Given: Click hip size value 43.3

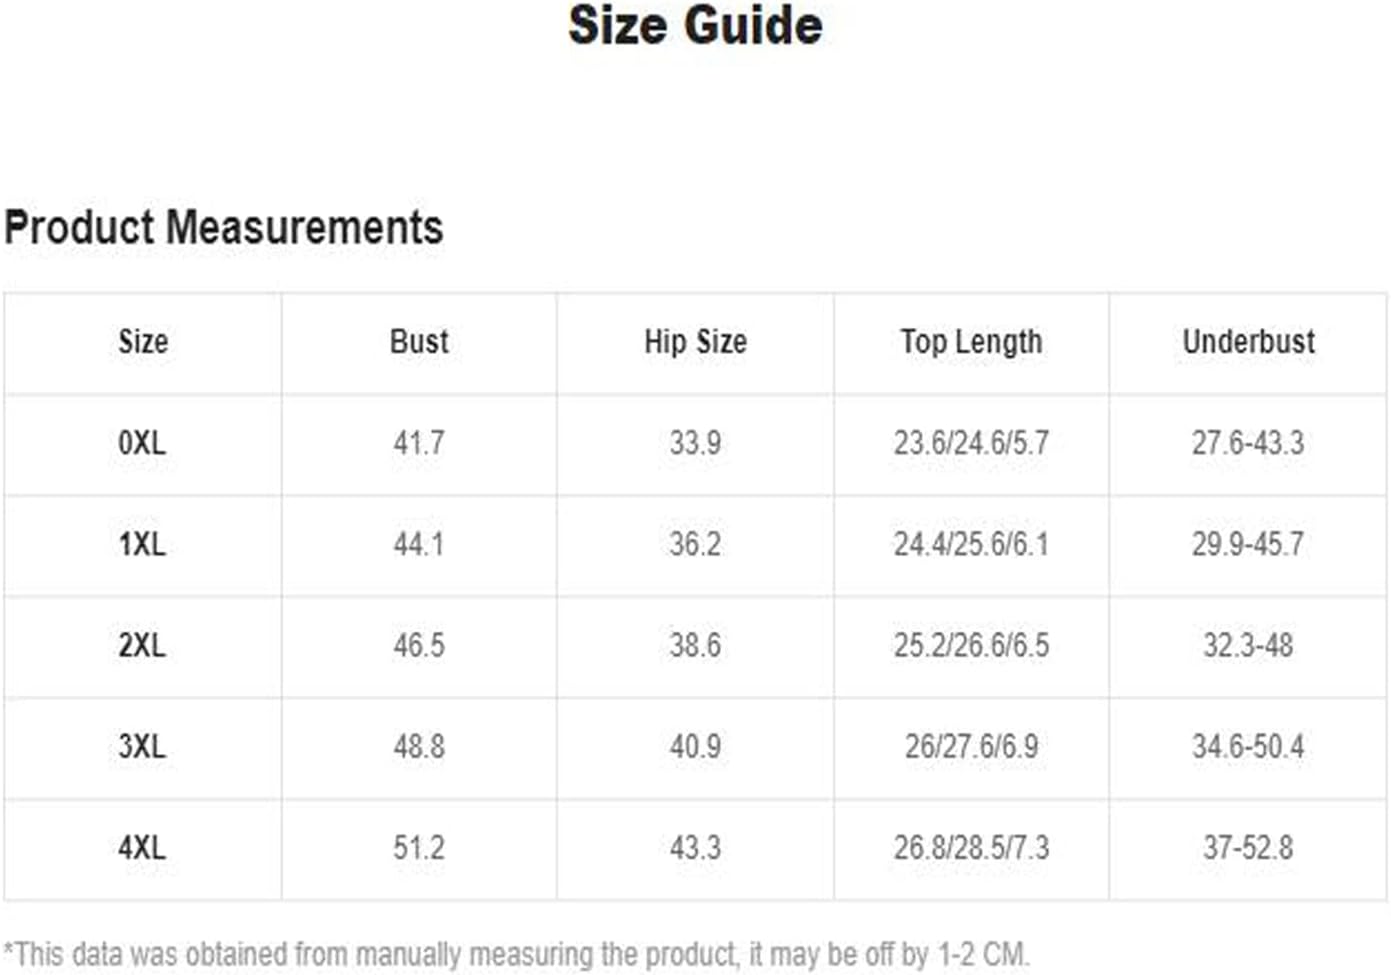Looking at the screenshot, I should click(695, 848).
